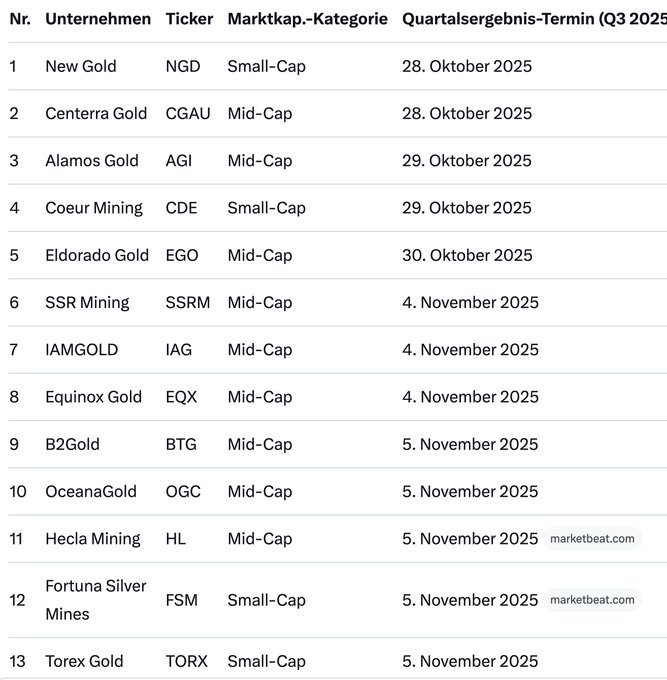Screen dimensions: 667x680
Task: Click the Nr. column header
Action: [19, 19]
